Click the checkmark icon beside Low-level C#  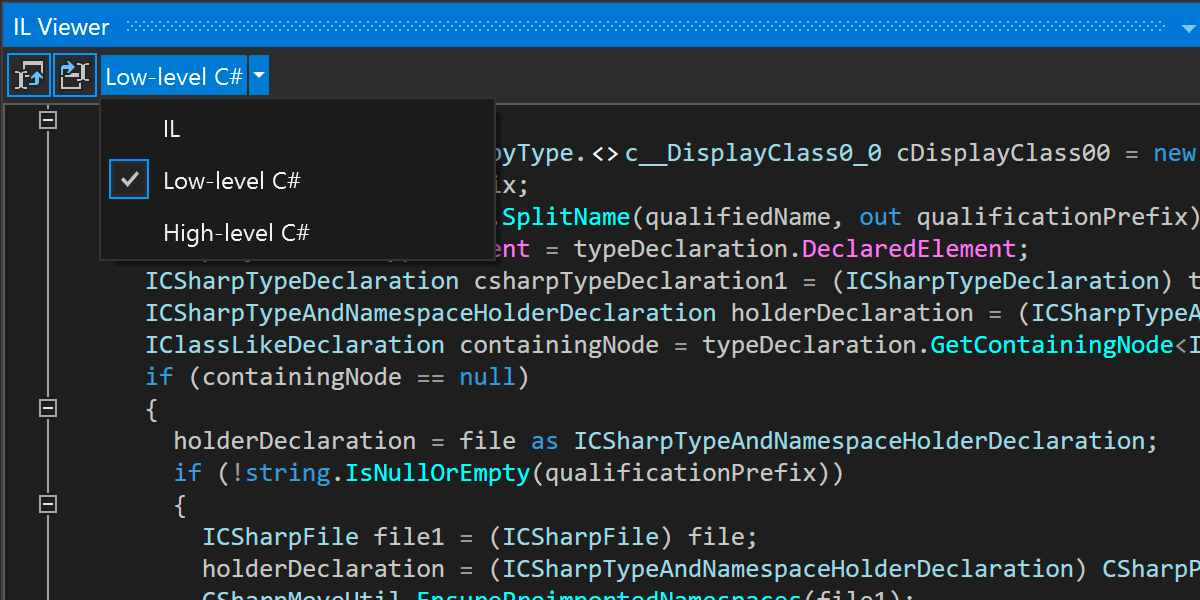128,180
